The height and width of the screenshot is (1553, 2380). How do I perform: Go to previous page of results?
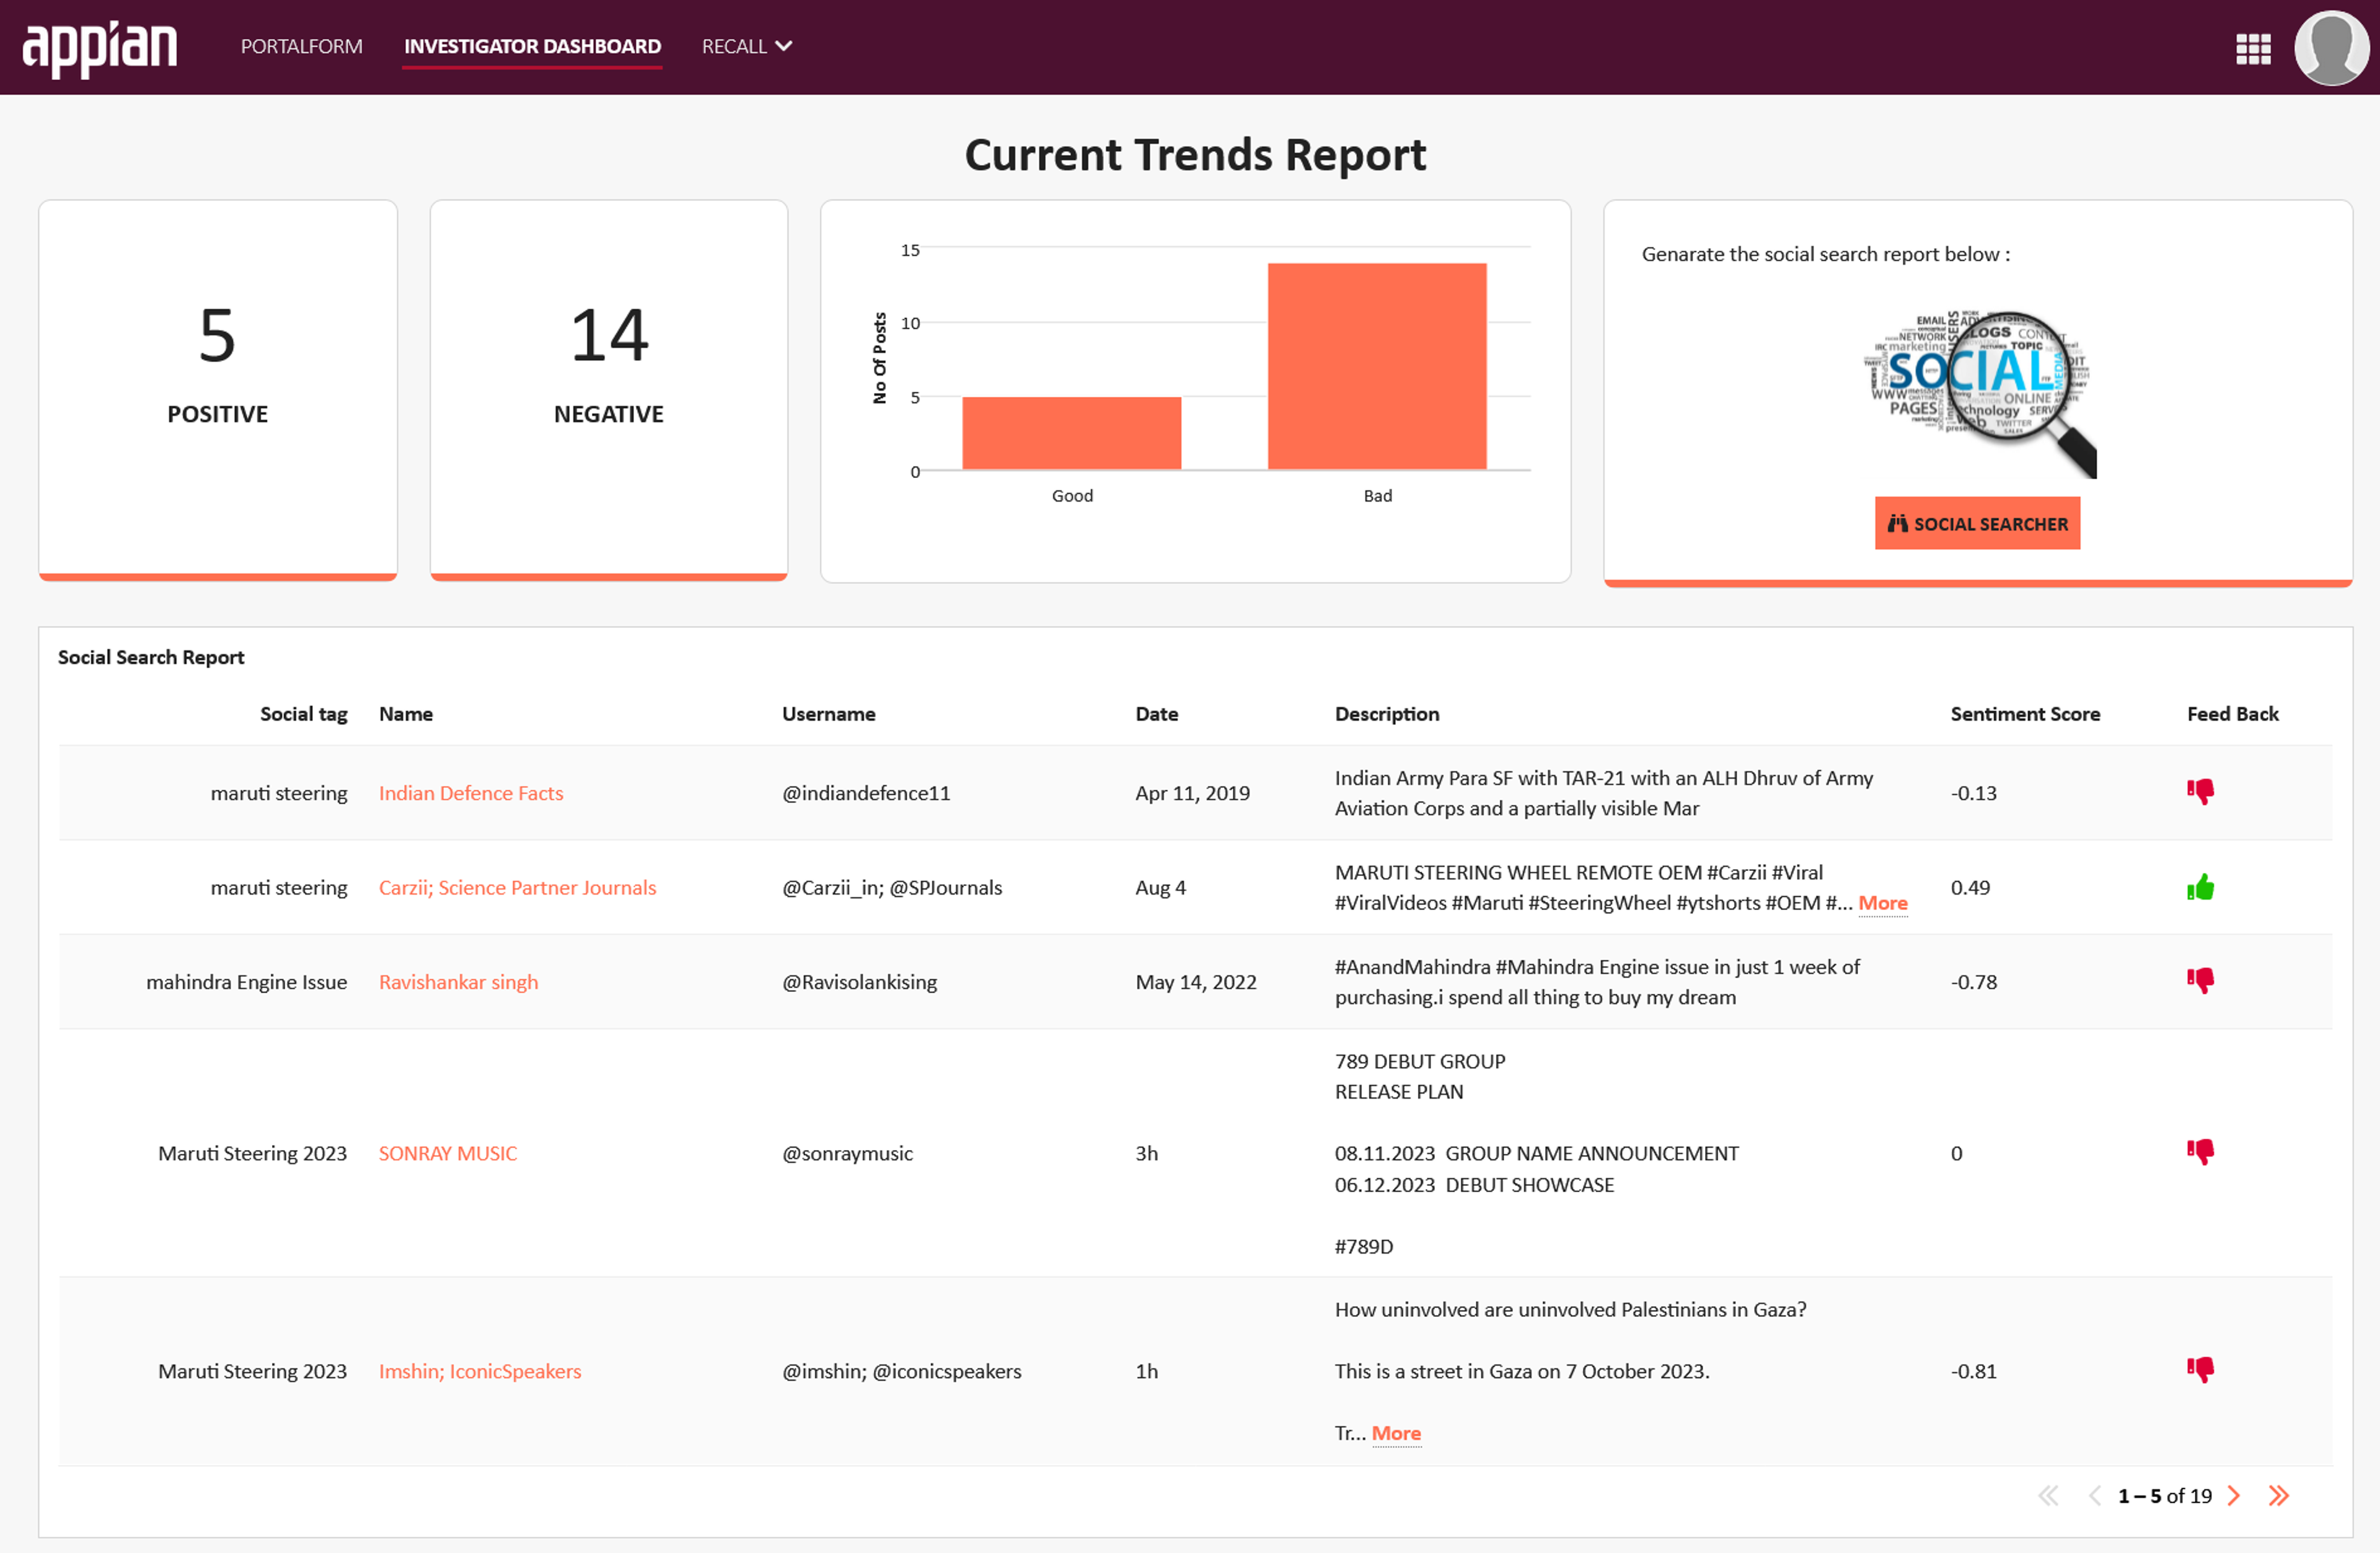(x=2094, y=1495)
